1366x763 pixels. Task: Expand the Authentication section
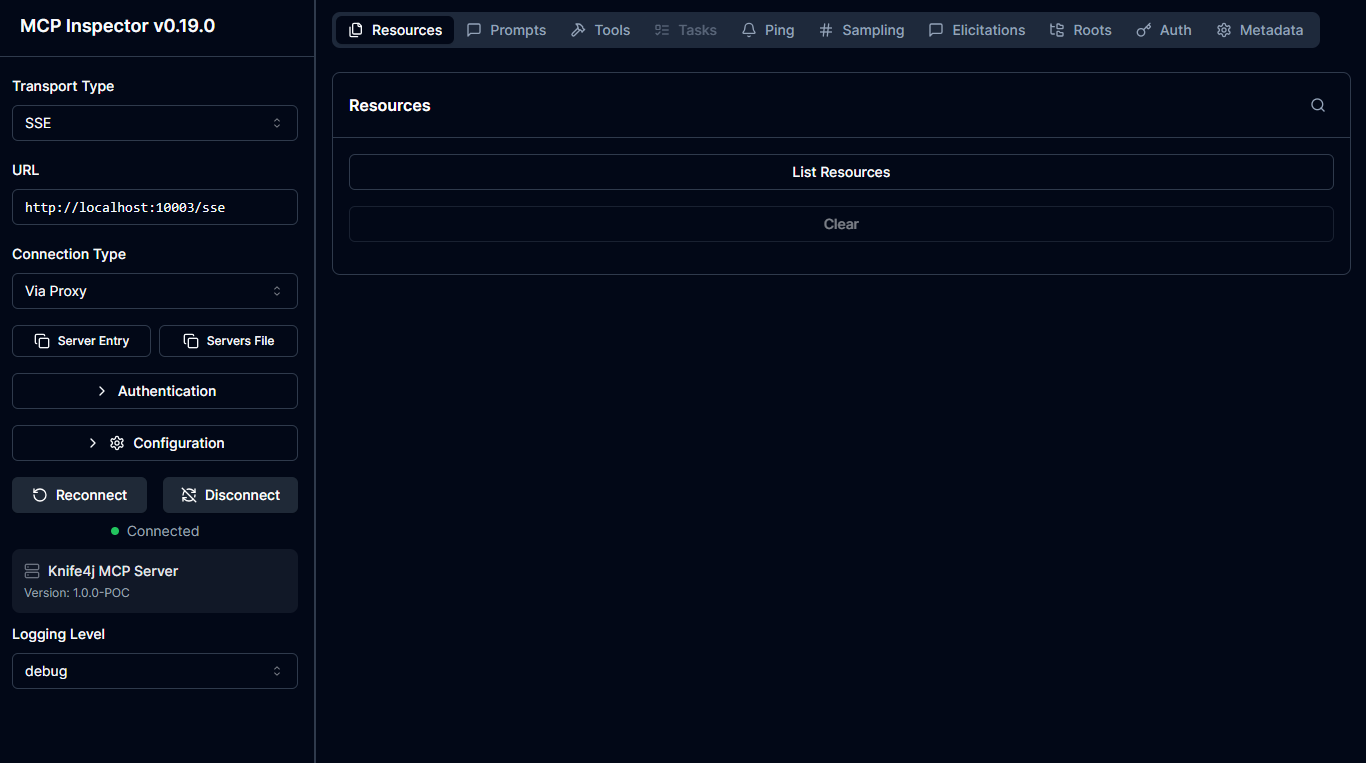tap(155, 391)
